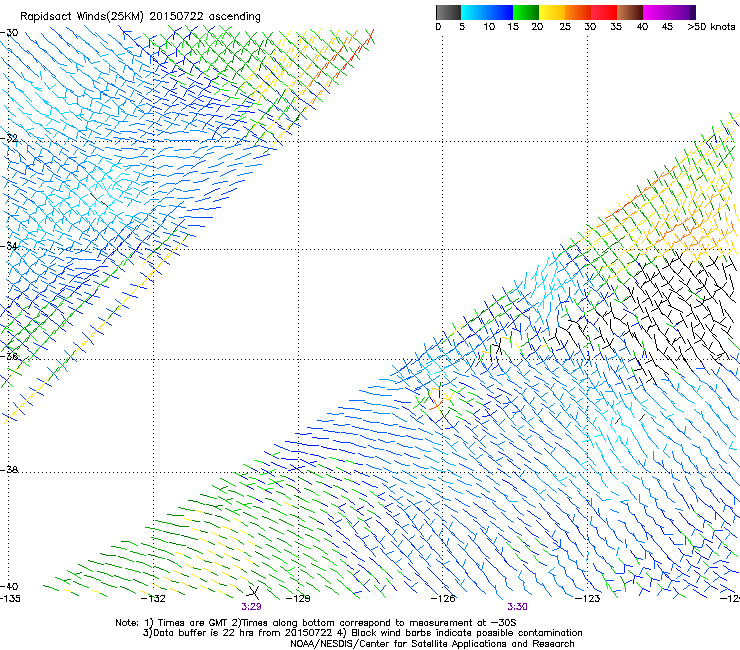Click the magenta 40-45 knots legend swatch
This screenshot has width=740, height=650.
pos(656,12)
